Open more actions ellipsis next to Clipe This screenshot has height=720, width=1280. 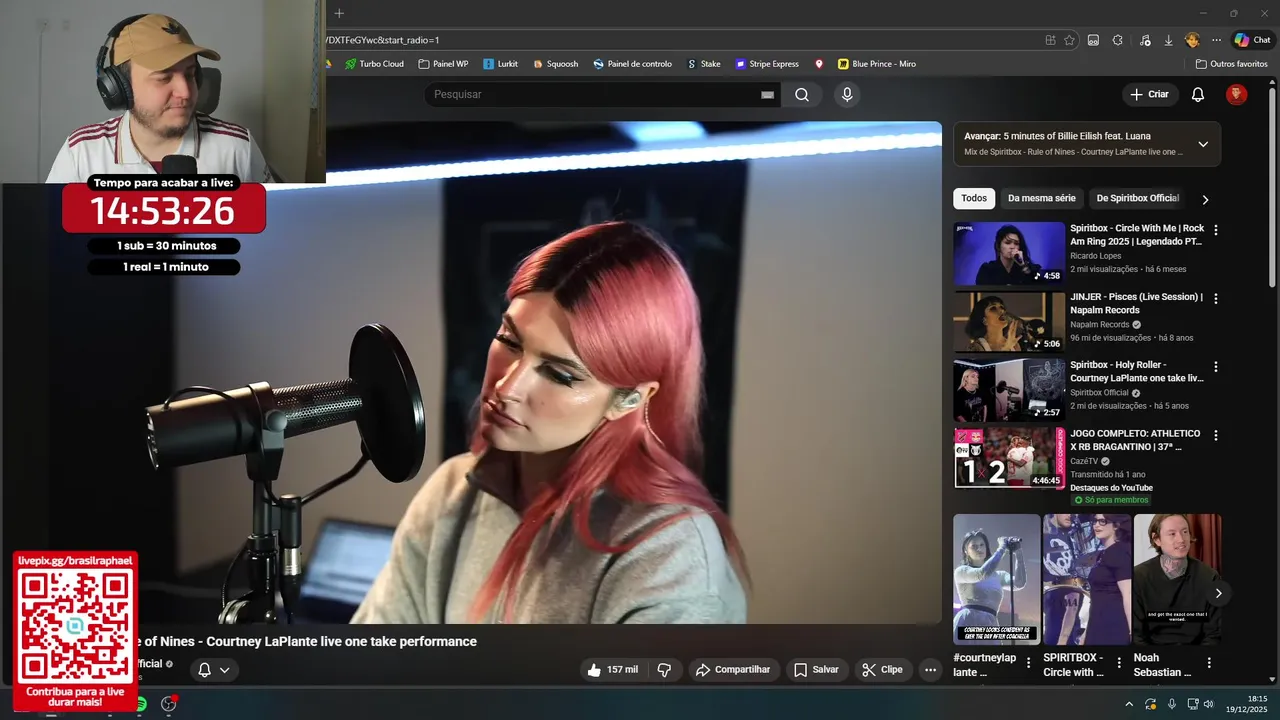click(930, 670)
